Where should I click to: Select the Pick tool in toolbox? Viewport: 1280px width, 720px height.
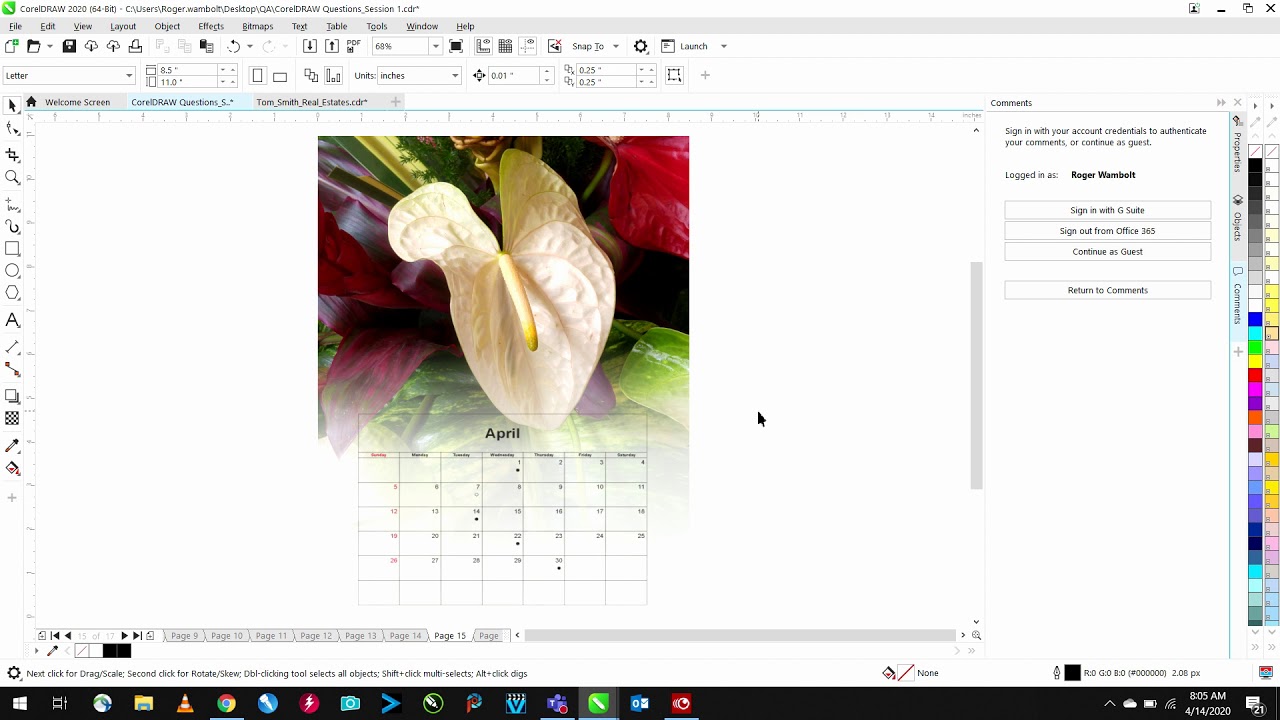[12, 105]
